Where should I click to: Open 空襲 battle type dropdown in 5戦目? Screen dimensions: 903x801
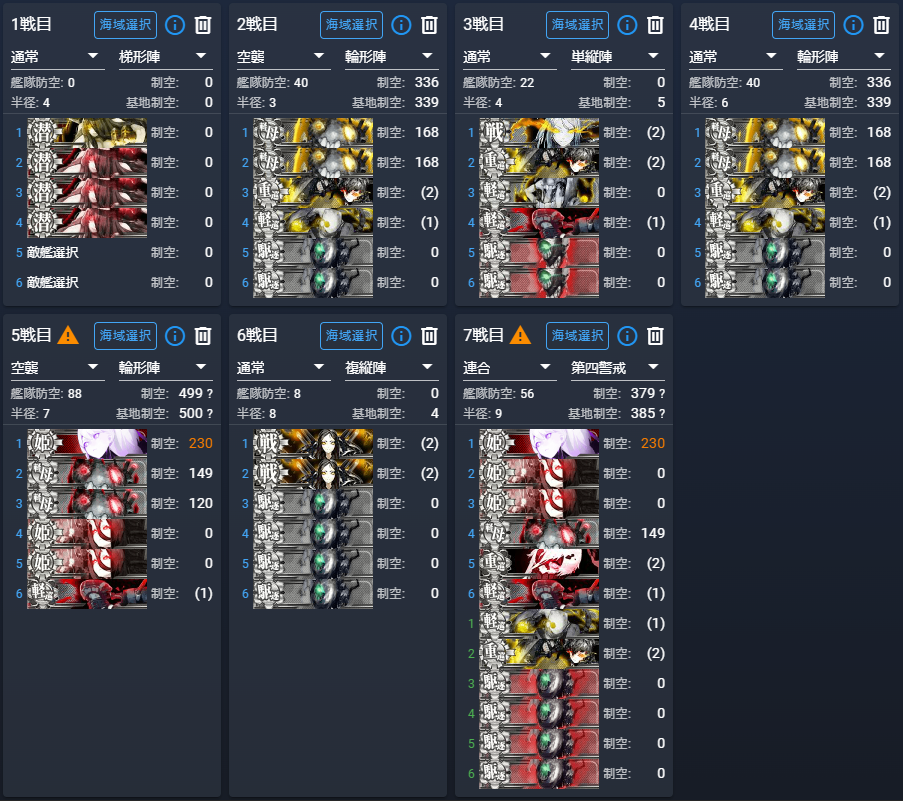pyautogui.click(x=58, y=368)
